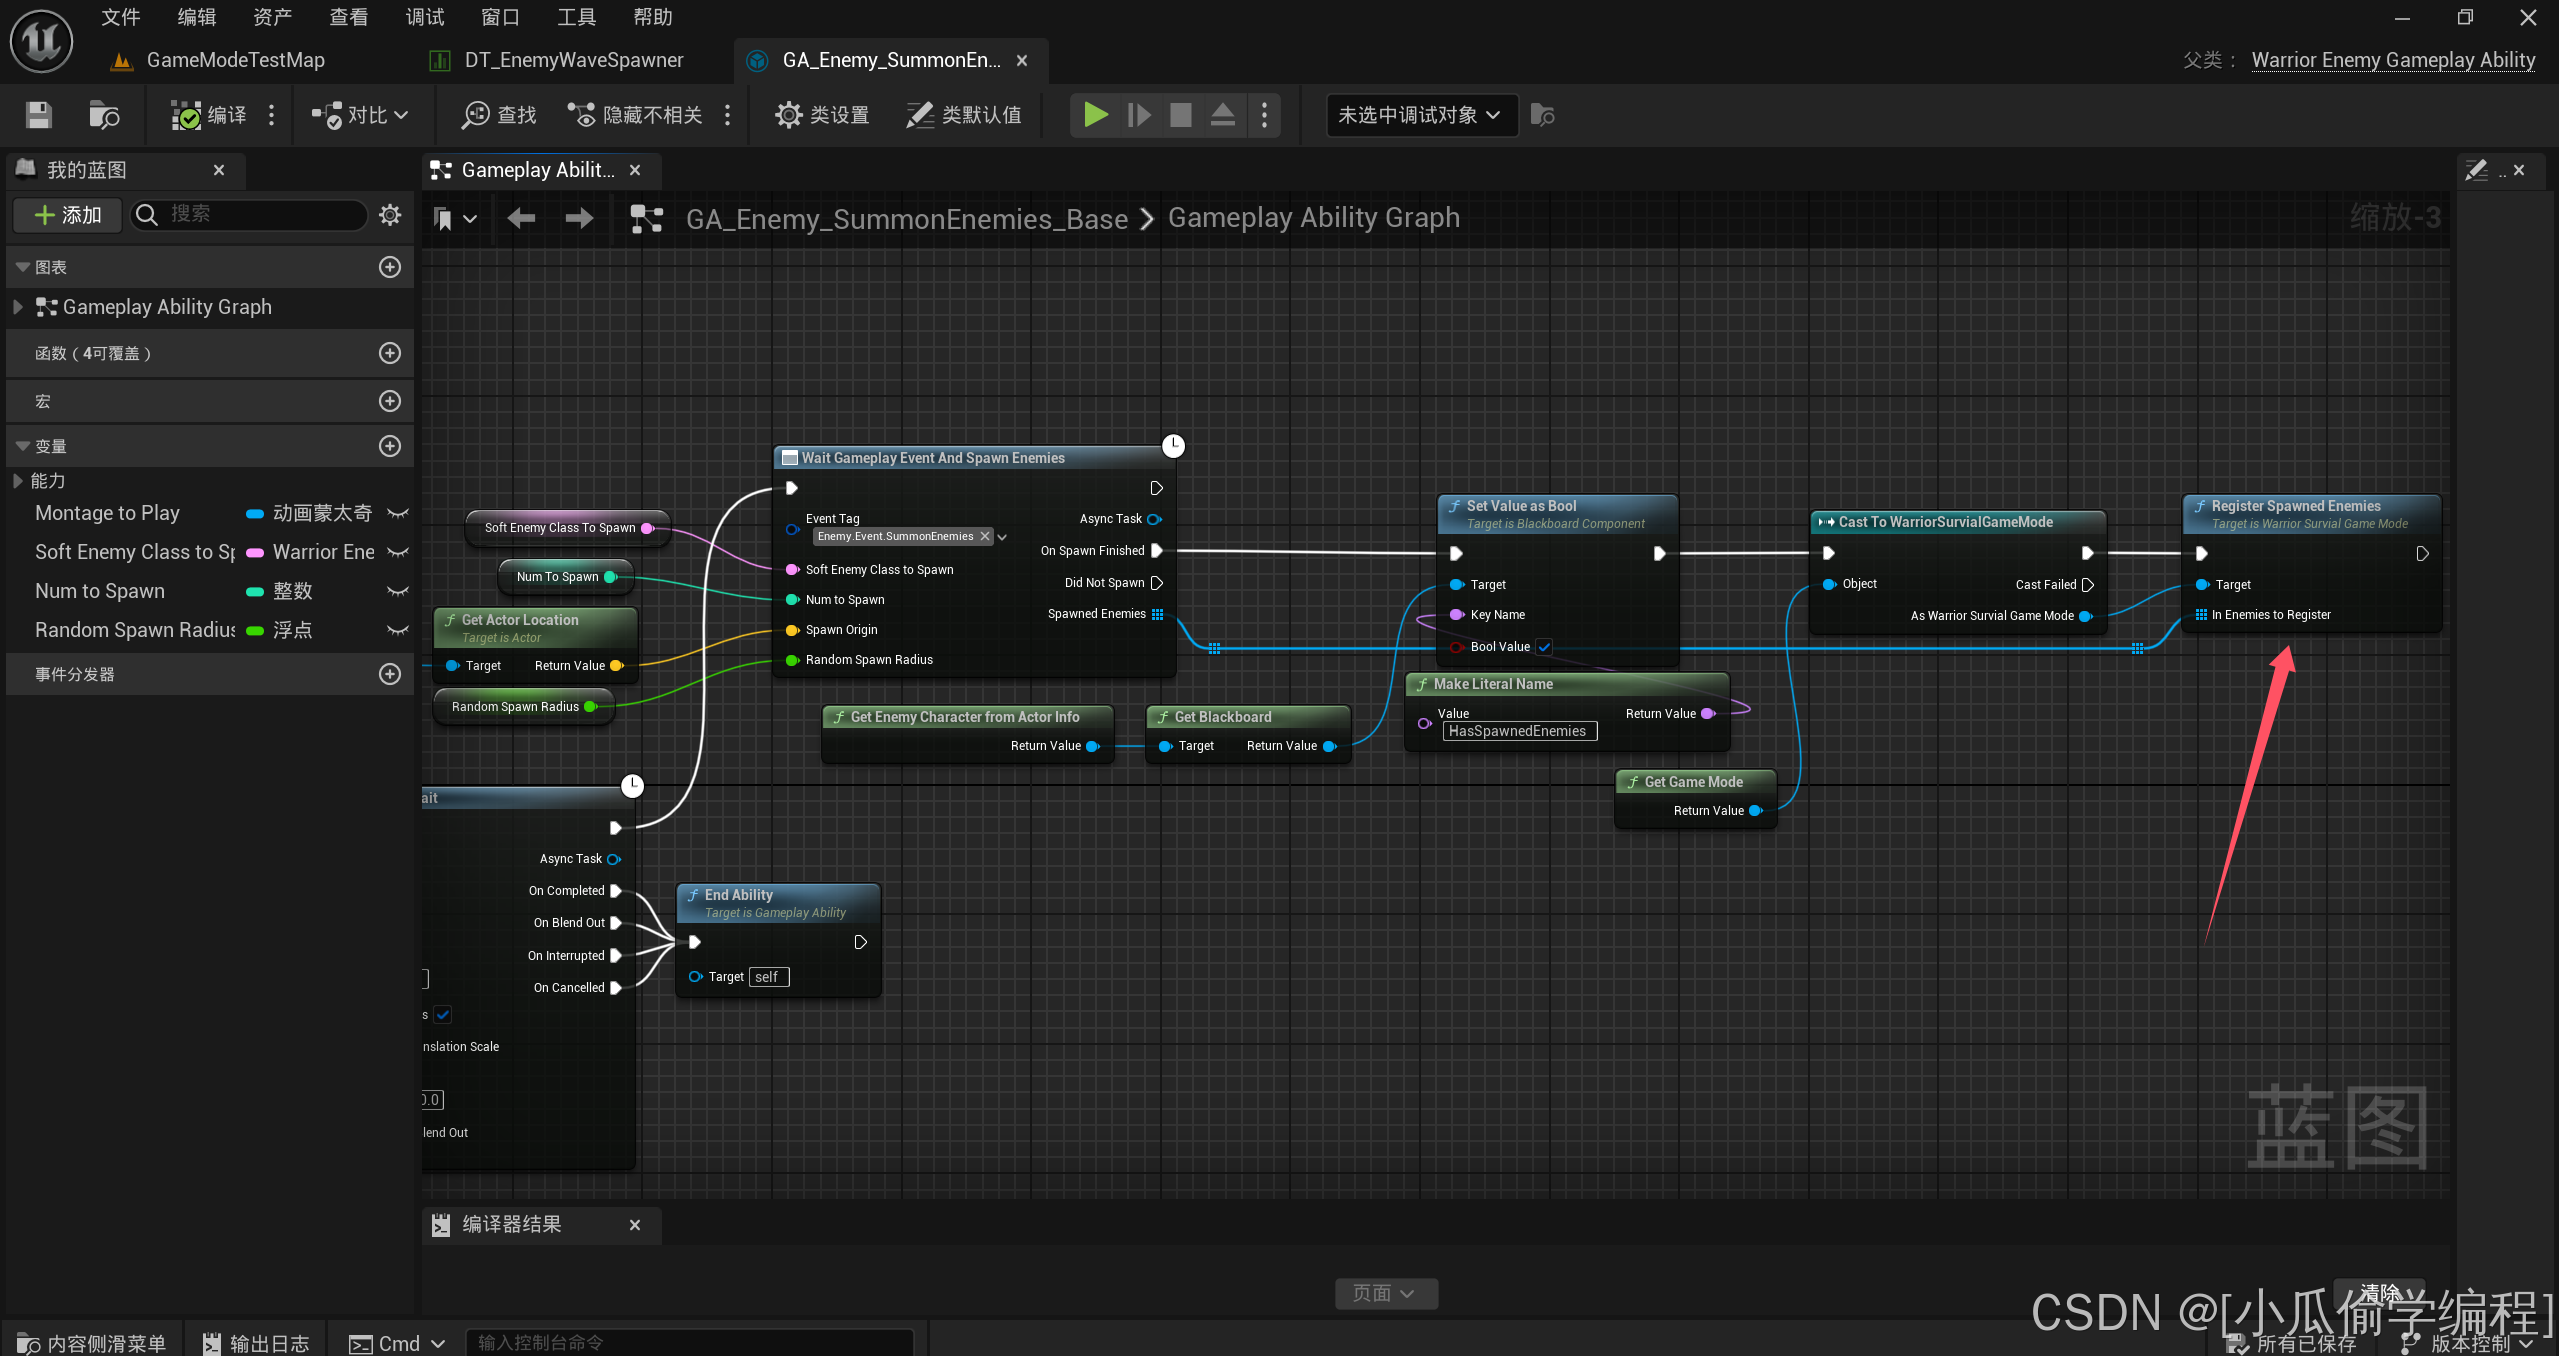Click the compile (编译) button icon

pos(186,115)
